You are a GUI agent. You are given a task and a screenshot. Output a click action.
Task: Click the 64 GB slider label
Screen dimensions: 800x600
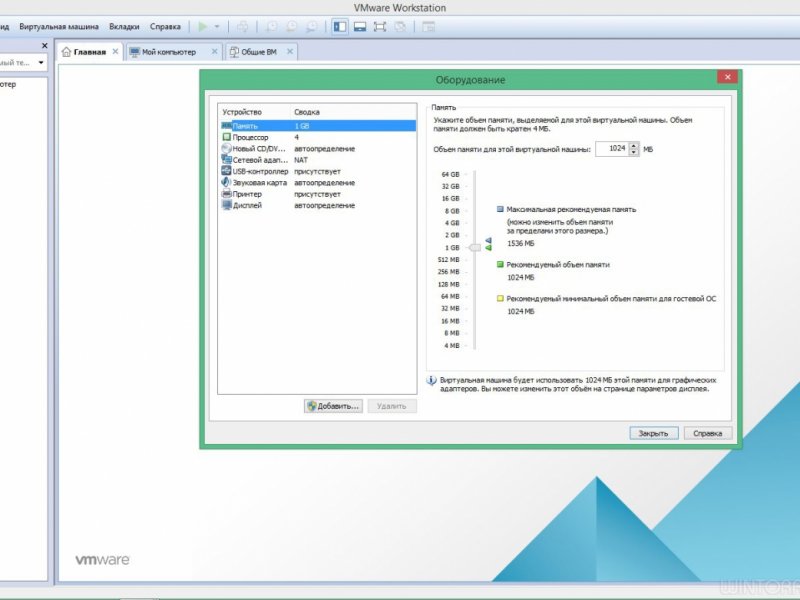(x=451, y=174)
